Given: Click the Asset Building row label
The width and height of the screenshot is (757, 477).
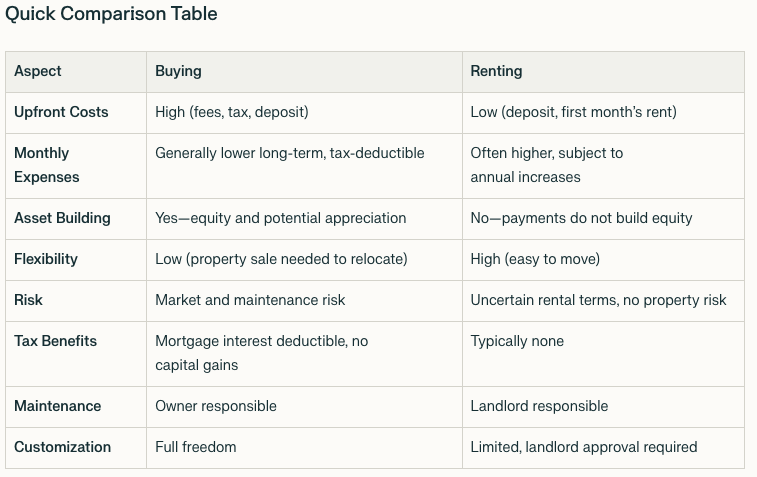Looking at the screenshot, I should point(62,218).
